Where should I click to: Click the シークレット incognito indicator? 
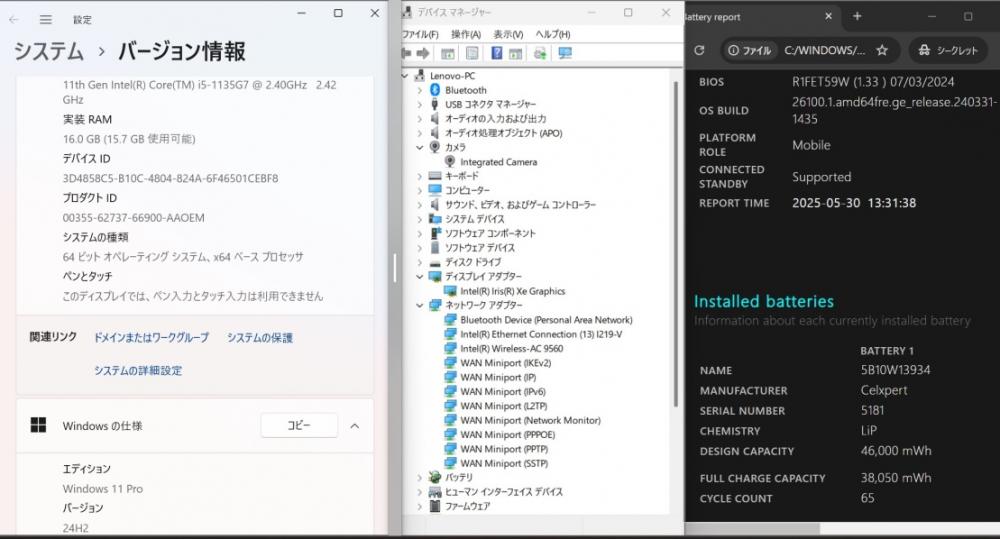coord(948,50)
